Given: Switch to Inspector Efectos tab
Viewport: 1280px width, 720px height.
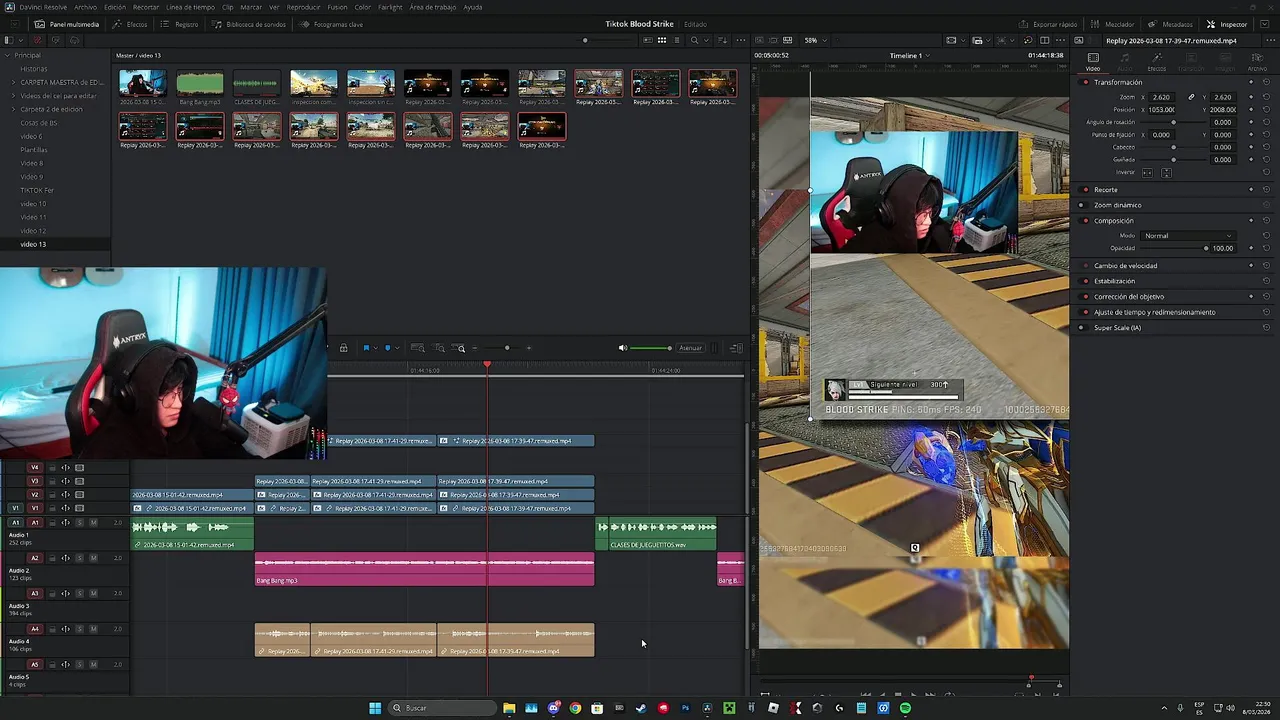Looking at the screenshot, I should pos(1156,62).
